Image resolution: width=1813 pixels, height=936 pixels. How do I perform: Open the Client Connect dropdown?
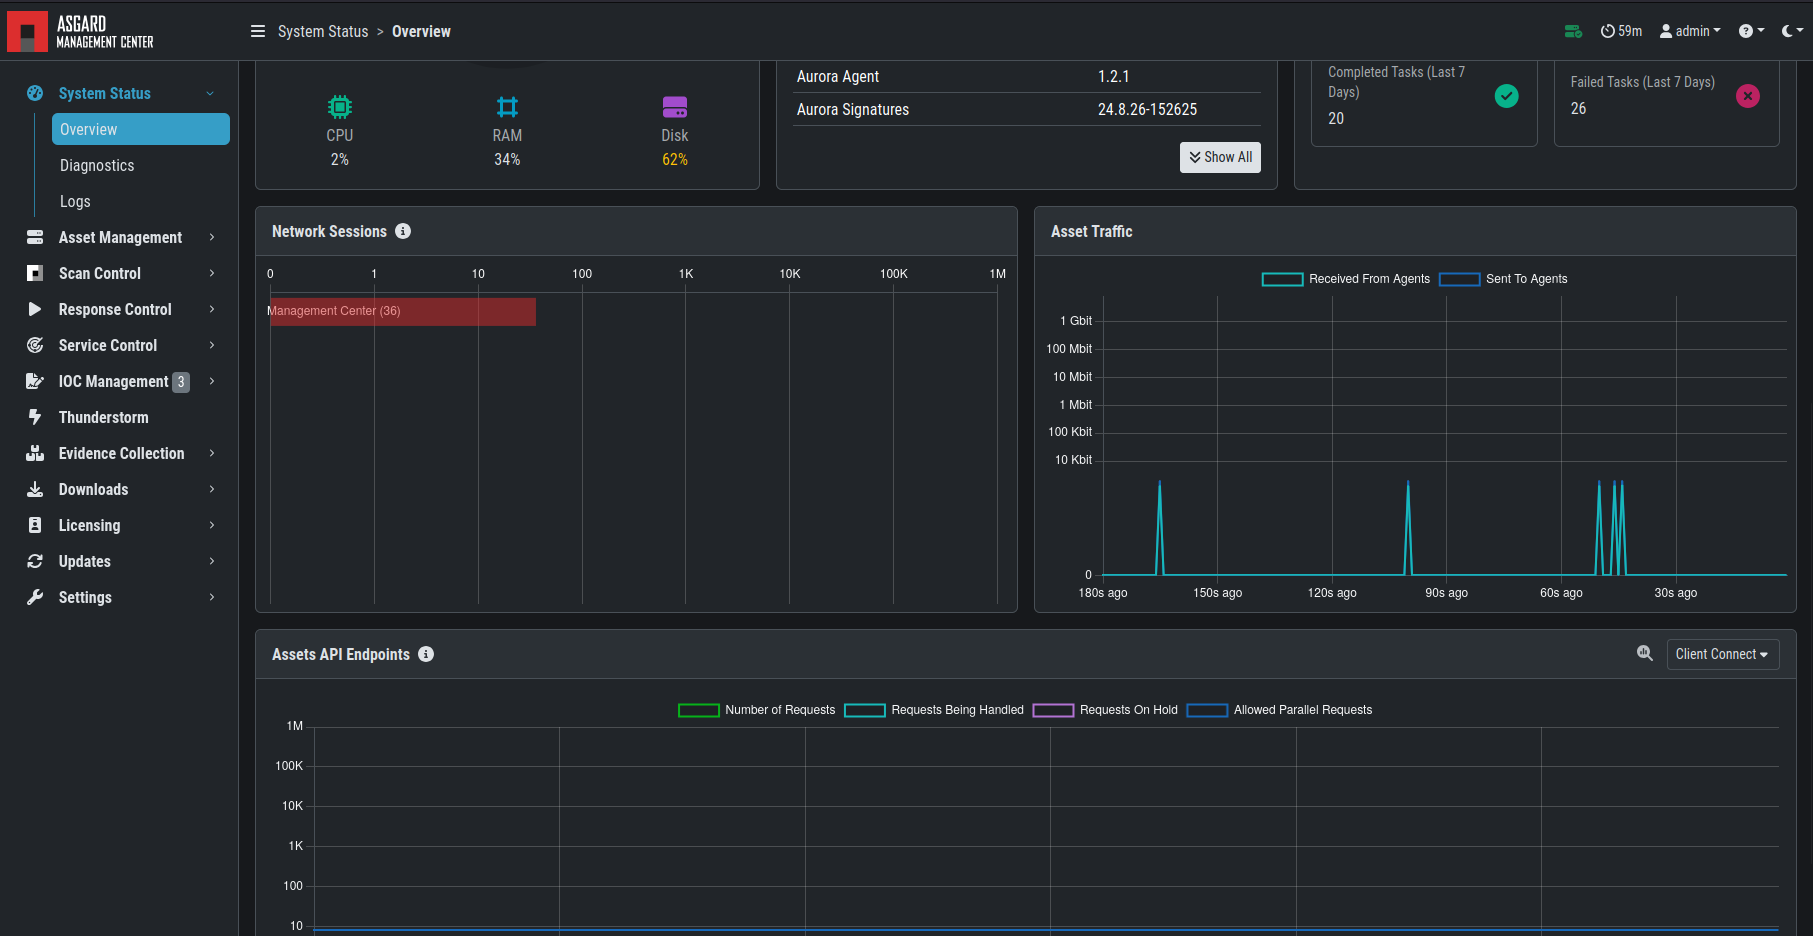pos(1722,654)
